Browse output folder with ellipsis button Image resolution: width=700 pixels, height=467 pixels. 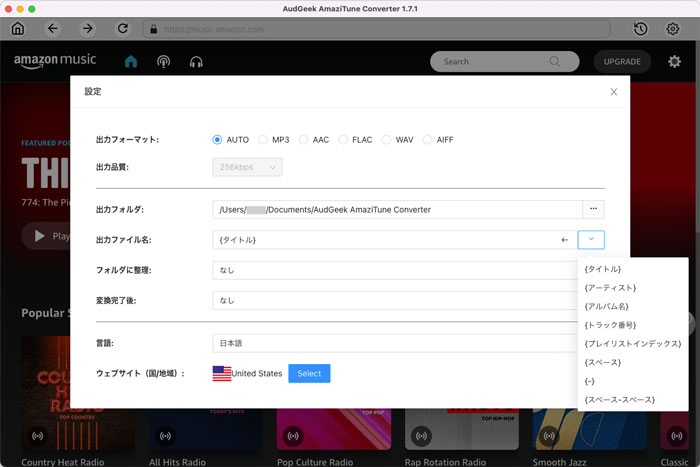(x=593, y=209)
